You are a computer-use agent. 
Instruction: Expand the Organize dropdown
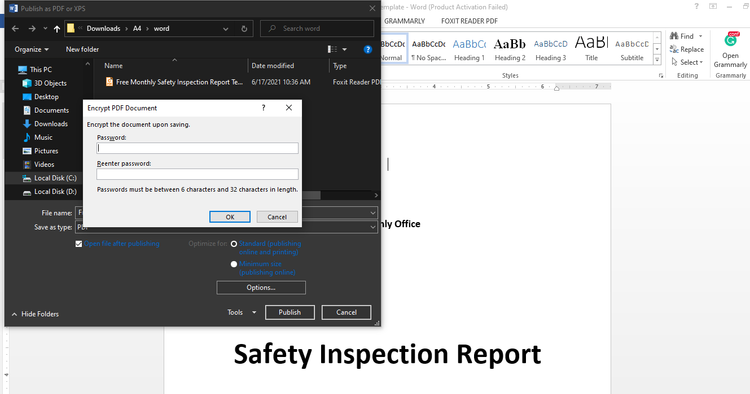point(32,49)
